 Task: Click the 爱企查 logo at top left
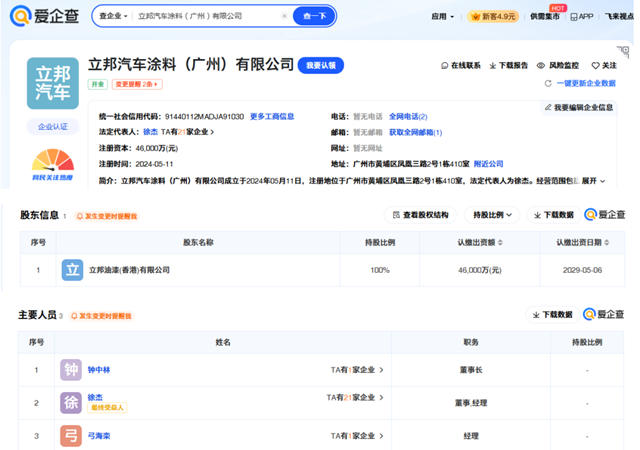[x=44, y=16]
